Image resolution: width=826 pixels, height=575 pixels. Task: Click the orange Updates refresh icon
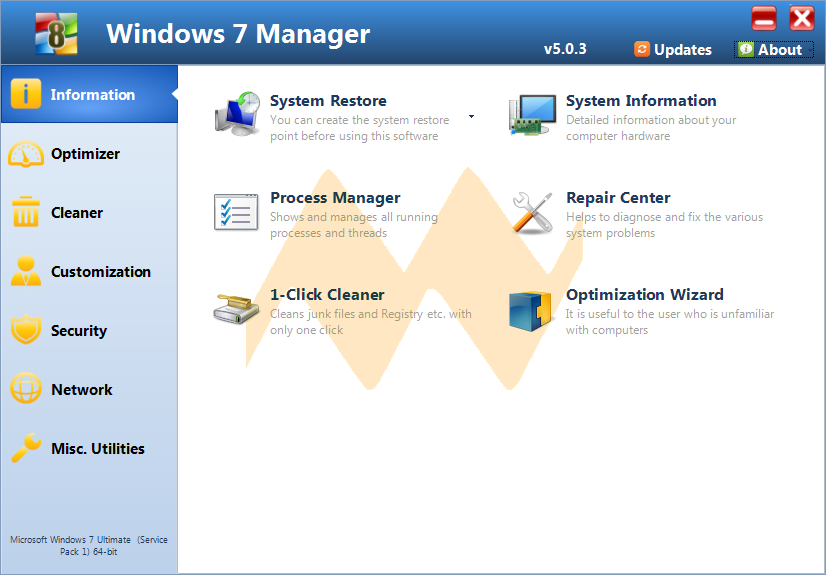coord(642,49)
